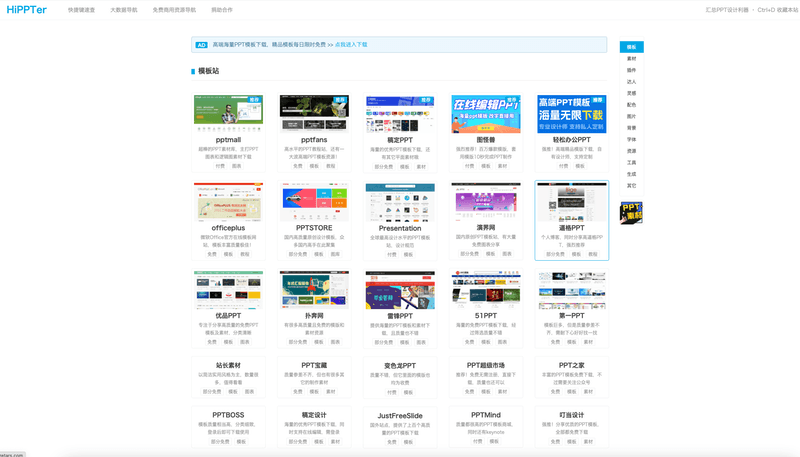
Task: Click the 教程 tag on the officeplus card
Action: coord(245,254)
